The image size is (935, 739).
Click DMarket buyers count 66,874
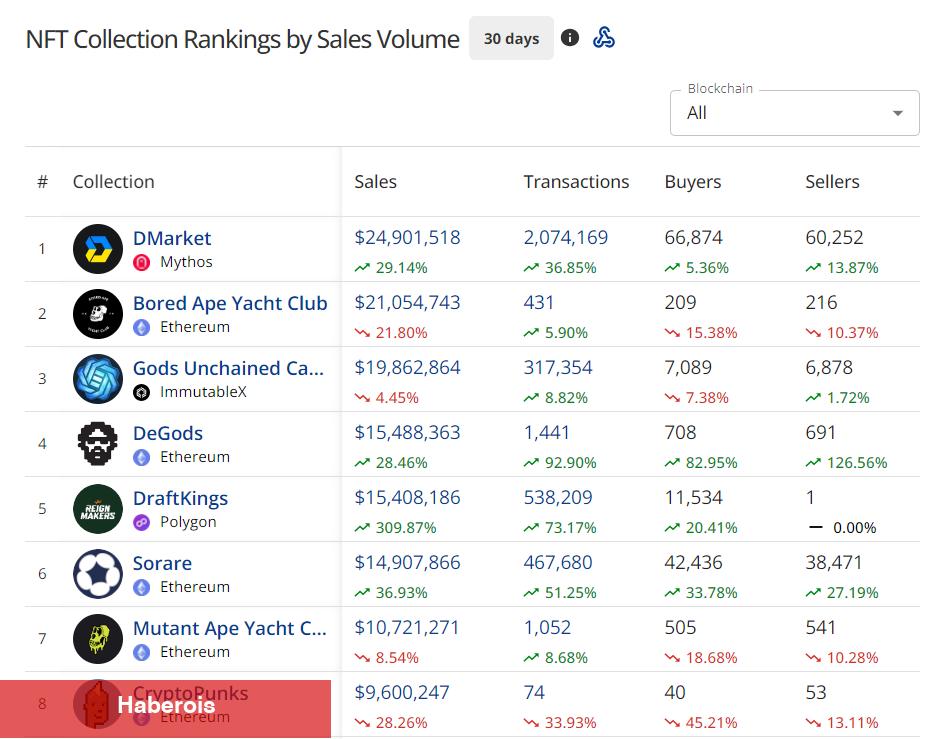693,238
